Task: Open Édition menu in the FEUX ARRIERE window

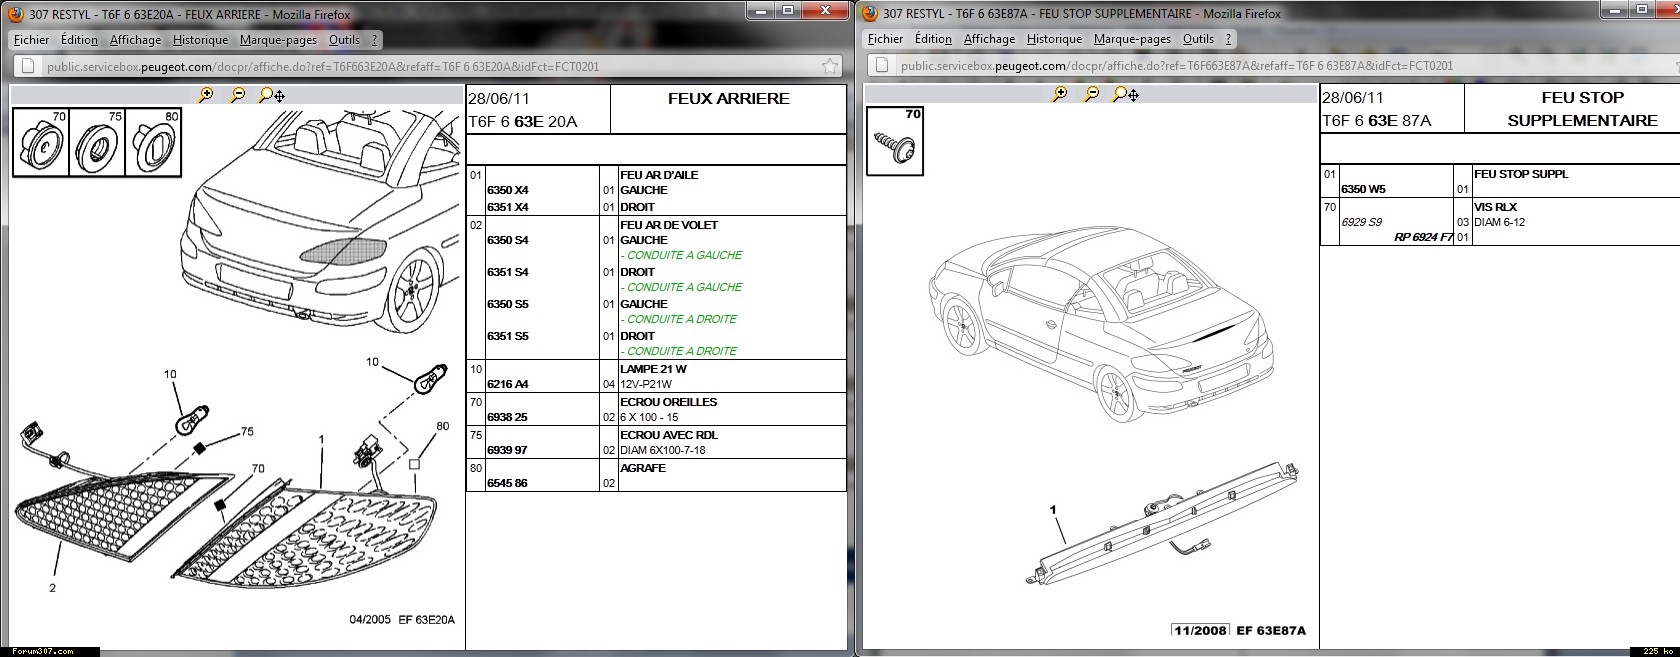Action: click(79, 40)
